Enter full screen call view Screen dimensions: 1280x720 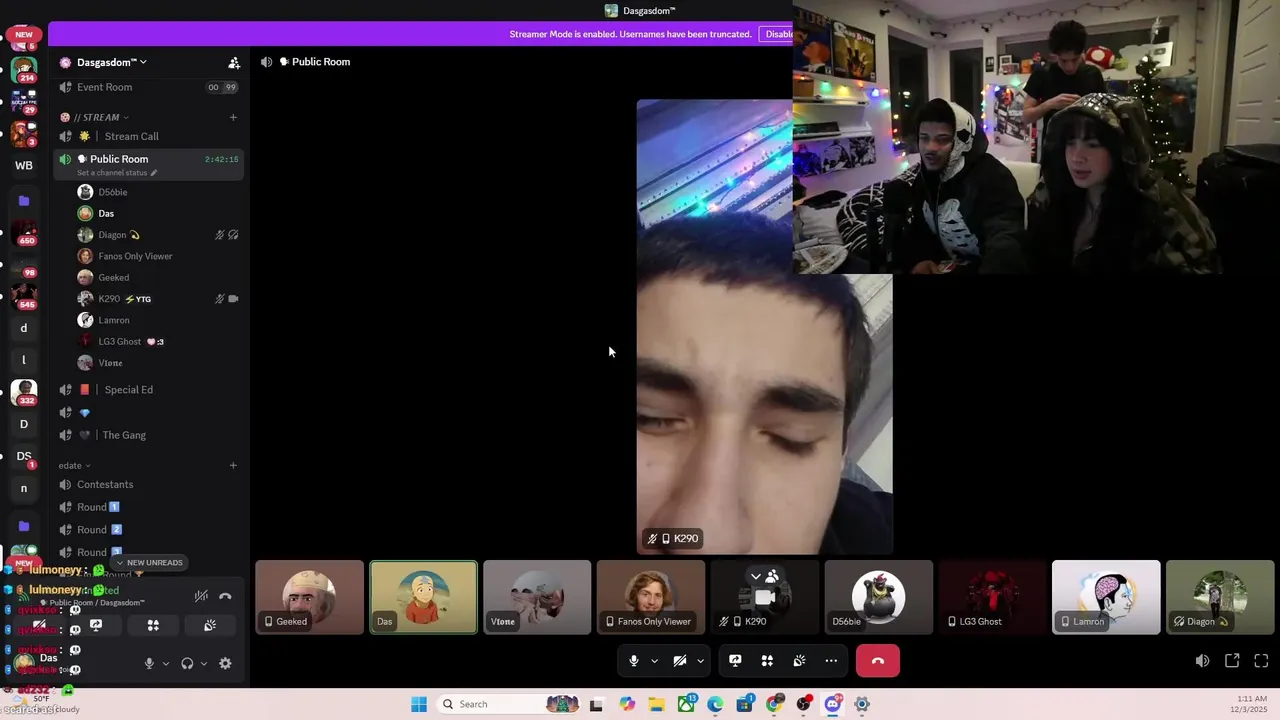pos(1261,661)
